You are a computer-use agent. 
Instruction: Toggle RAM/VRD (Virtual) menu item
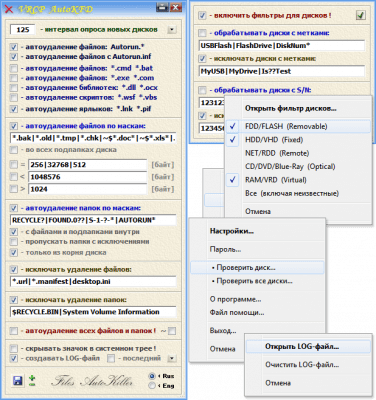[298, 180]
